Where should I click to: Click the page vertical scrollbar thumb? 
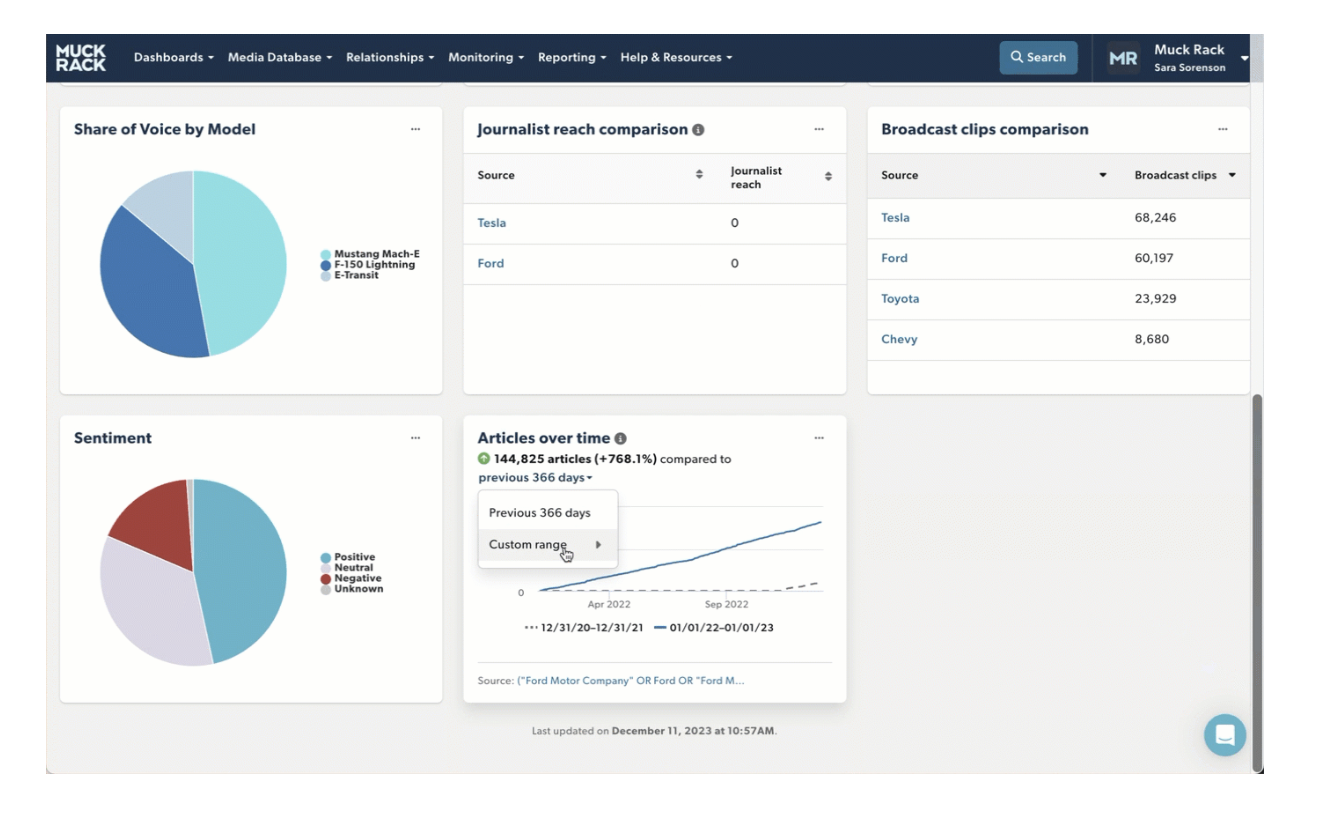[x=1258, y=581]
